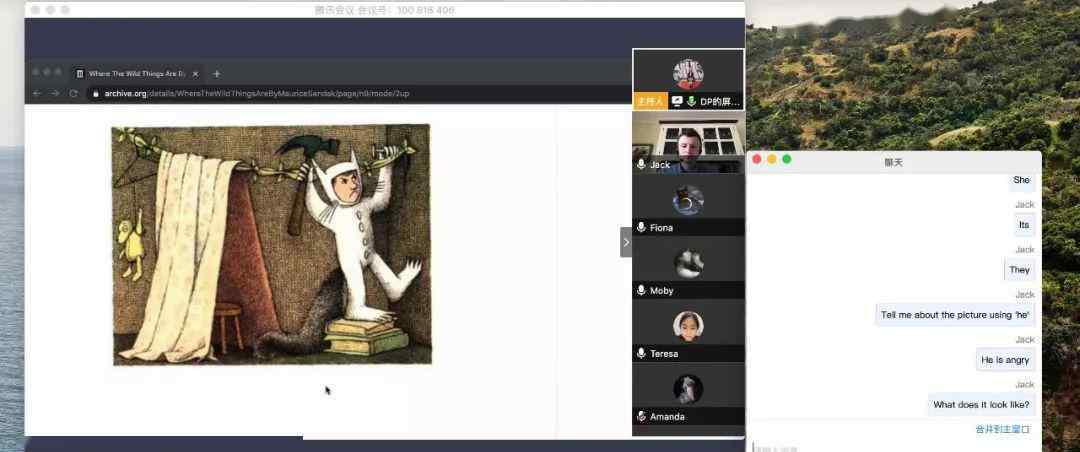This screenshot has width=1080, height=452.
Task: Minimize chat window with yellow button
Action: click(x=771, y=159)
